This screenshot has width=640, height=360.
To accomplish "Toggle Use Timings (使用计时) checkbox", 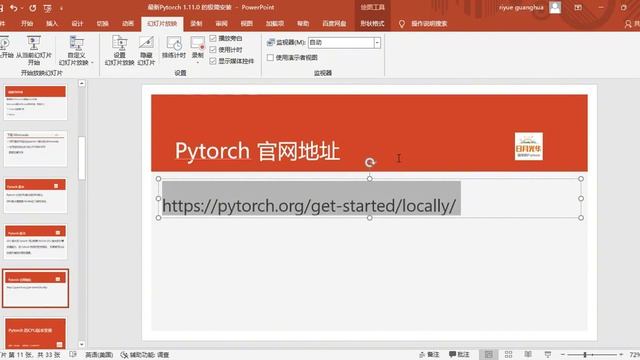I will tap(213, 50).
